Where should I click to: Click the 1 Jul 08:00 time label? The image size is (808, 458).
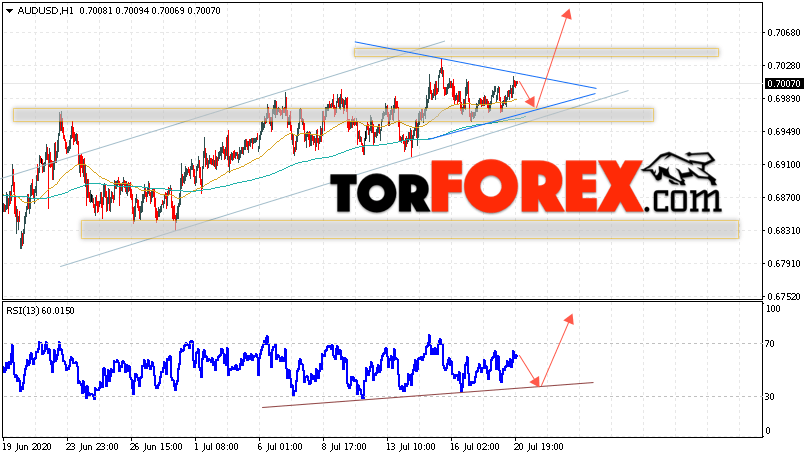click(x=216, y=447)
